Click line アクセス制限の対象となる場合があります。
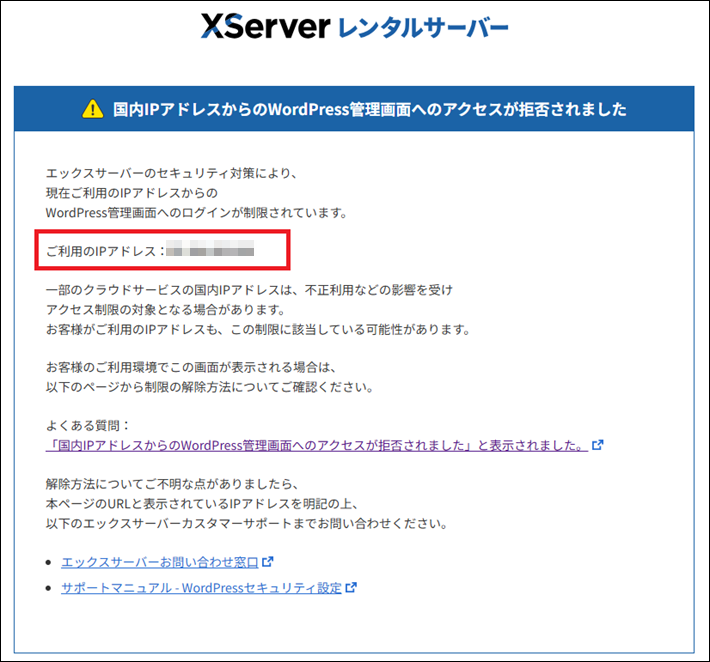The image size is (710, 662). coord(166,310)
